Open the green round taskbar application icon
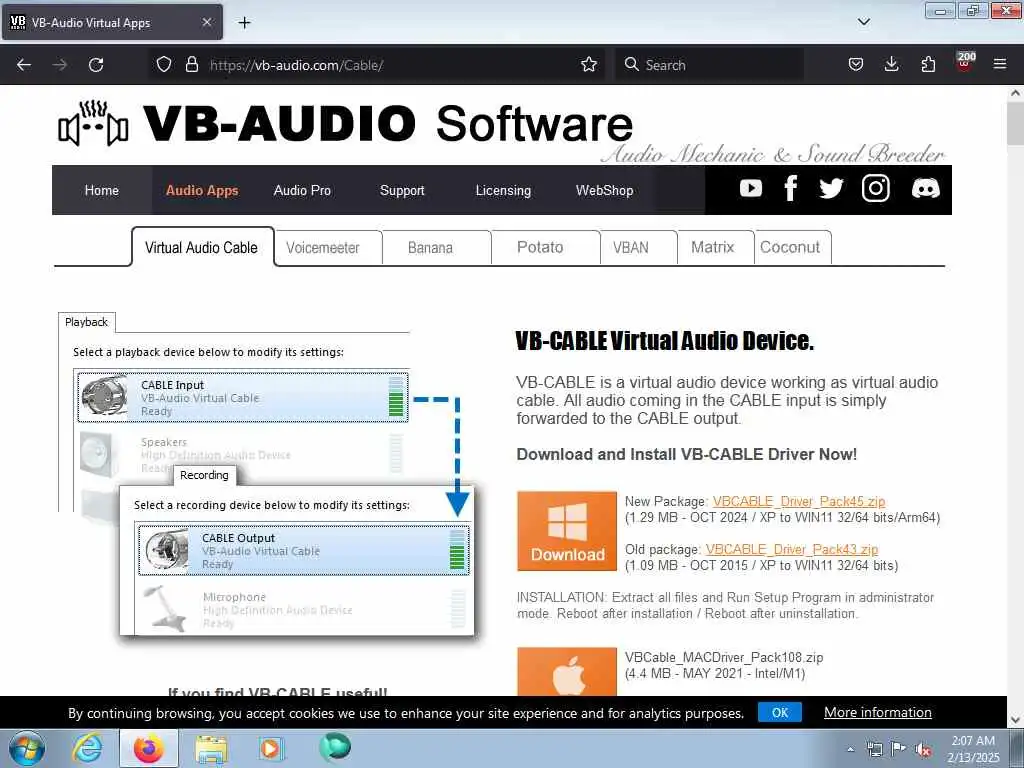The width and height of the screenshot is (1024, 768). [x=335, y=748]
